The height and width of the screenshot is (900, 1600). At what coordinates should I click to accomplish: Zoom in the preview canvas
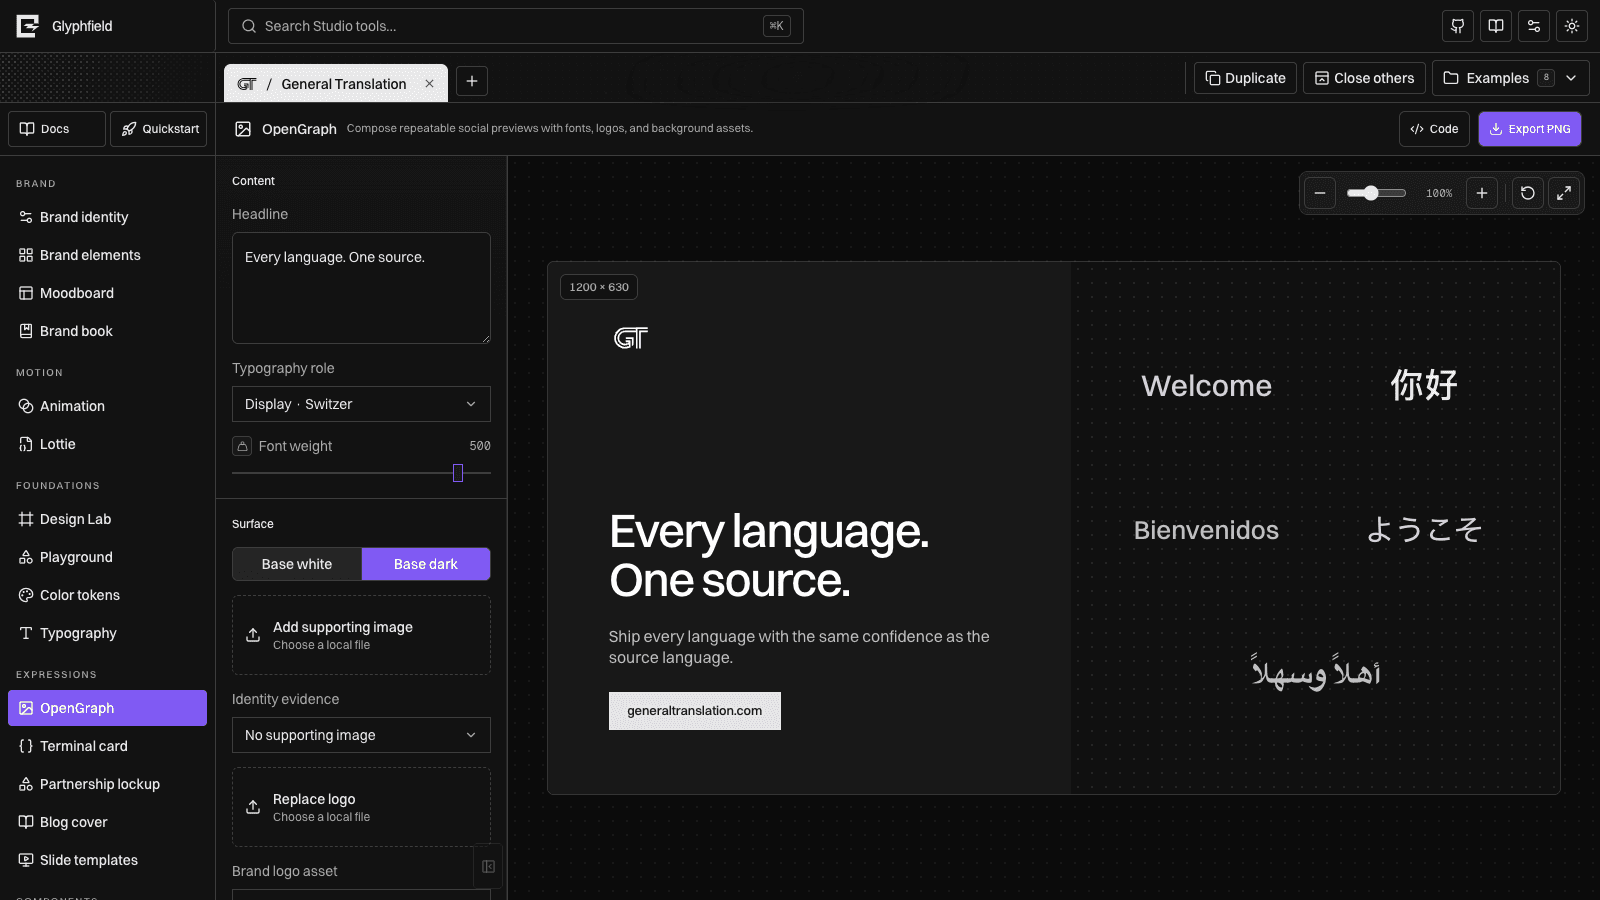tap(1482, 193)
